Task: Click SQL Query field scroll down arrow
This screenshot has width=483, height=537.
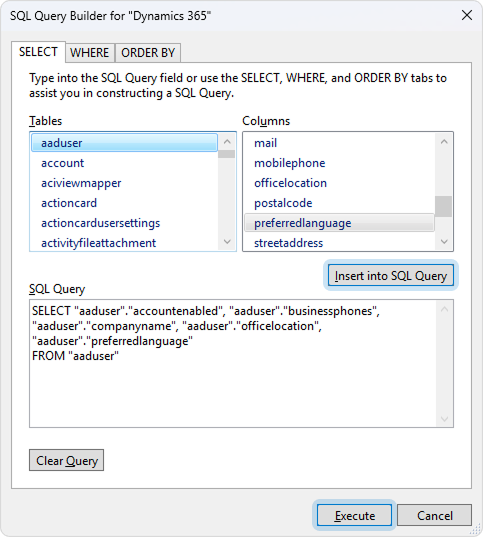Action: coord(444,419)
